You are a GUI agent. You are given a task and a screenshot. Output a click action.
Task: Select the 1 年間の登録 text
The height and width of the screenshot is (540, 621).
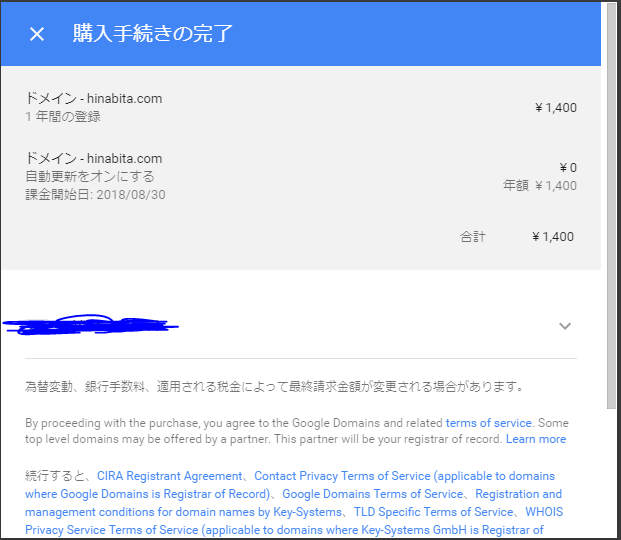[x=63, y=116]
